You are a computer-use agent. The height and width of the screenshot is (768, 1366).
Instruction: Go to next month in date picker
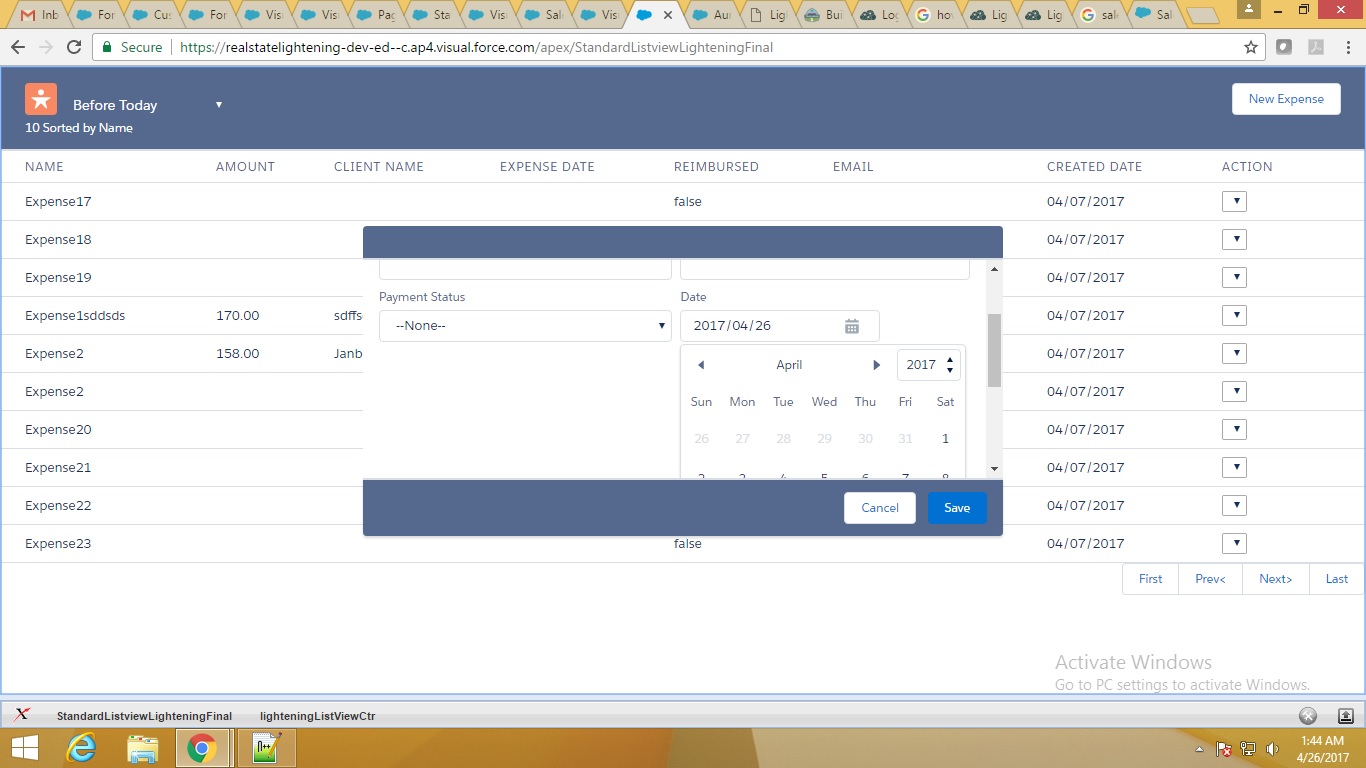click(x=876, y=365)
